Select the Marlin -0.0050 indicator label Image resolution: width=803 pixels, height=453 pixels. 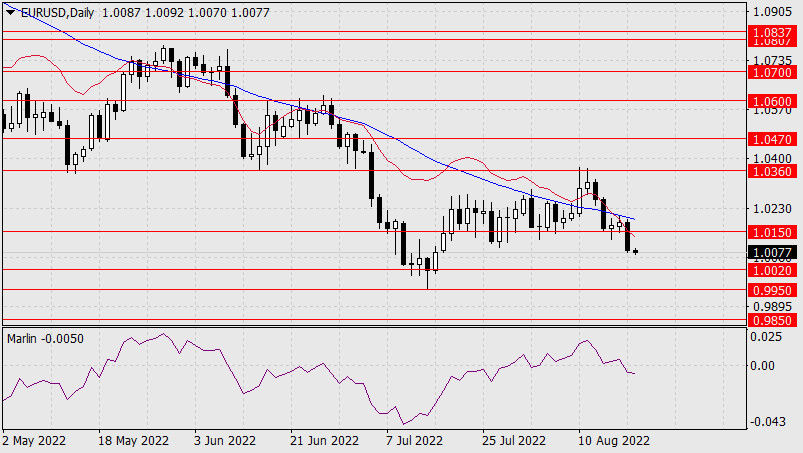[x=45, y=339]
